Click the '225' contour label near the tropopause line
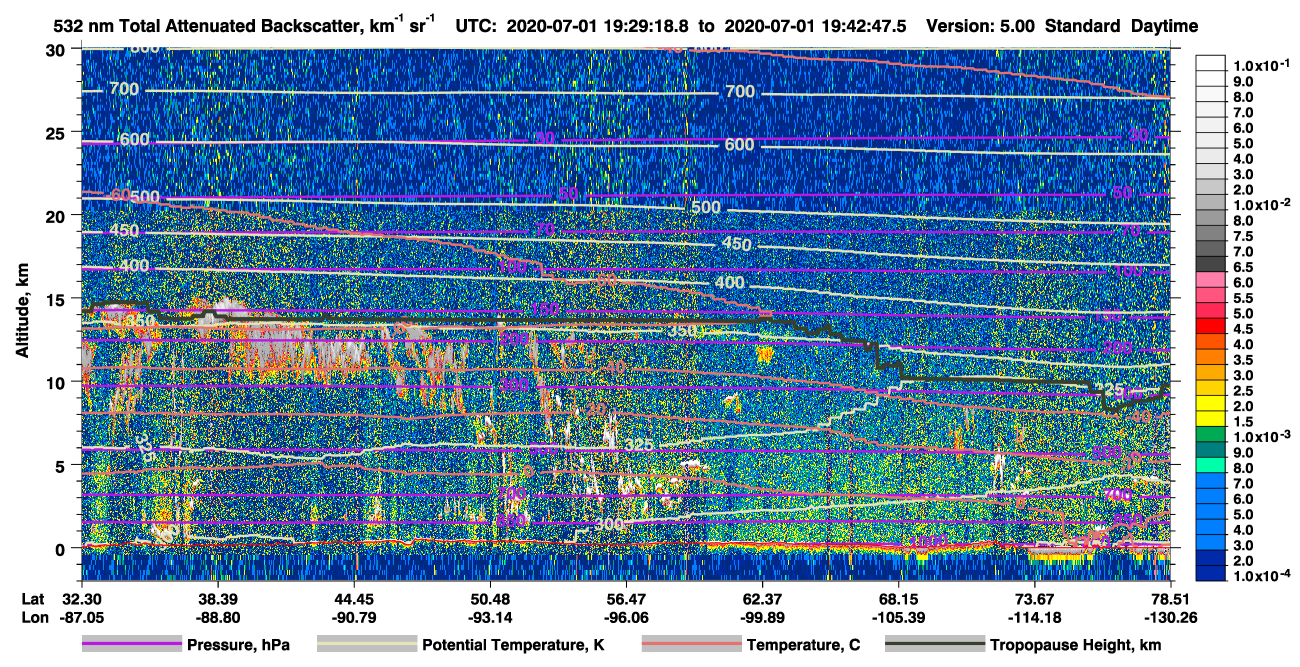Viewport: 1300px width, 667px height. click(1111, 390)
